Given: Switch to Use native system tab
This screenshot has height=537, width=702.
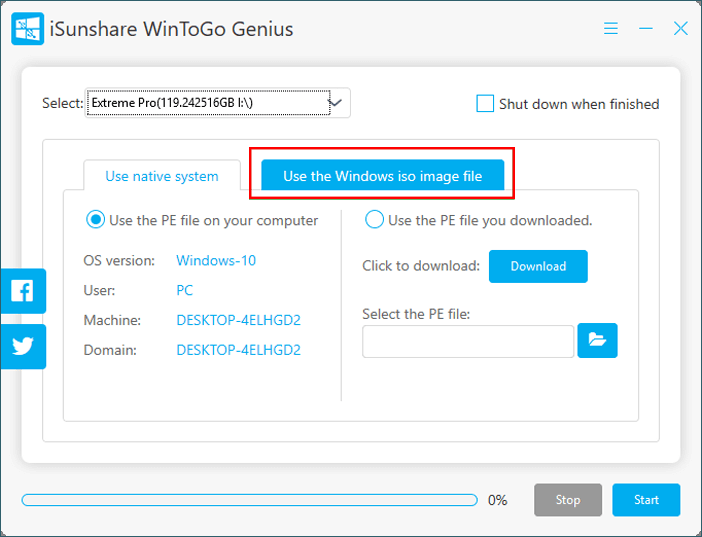Looking at the screenshot, I should pyautogui.click(x=162, y=176).
